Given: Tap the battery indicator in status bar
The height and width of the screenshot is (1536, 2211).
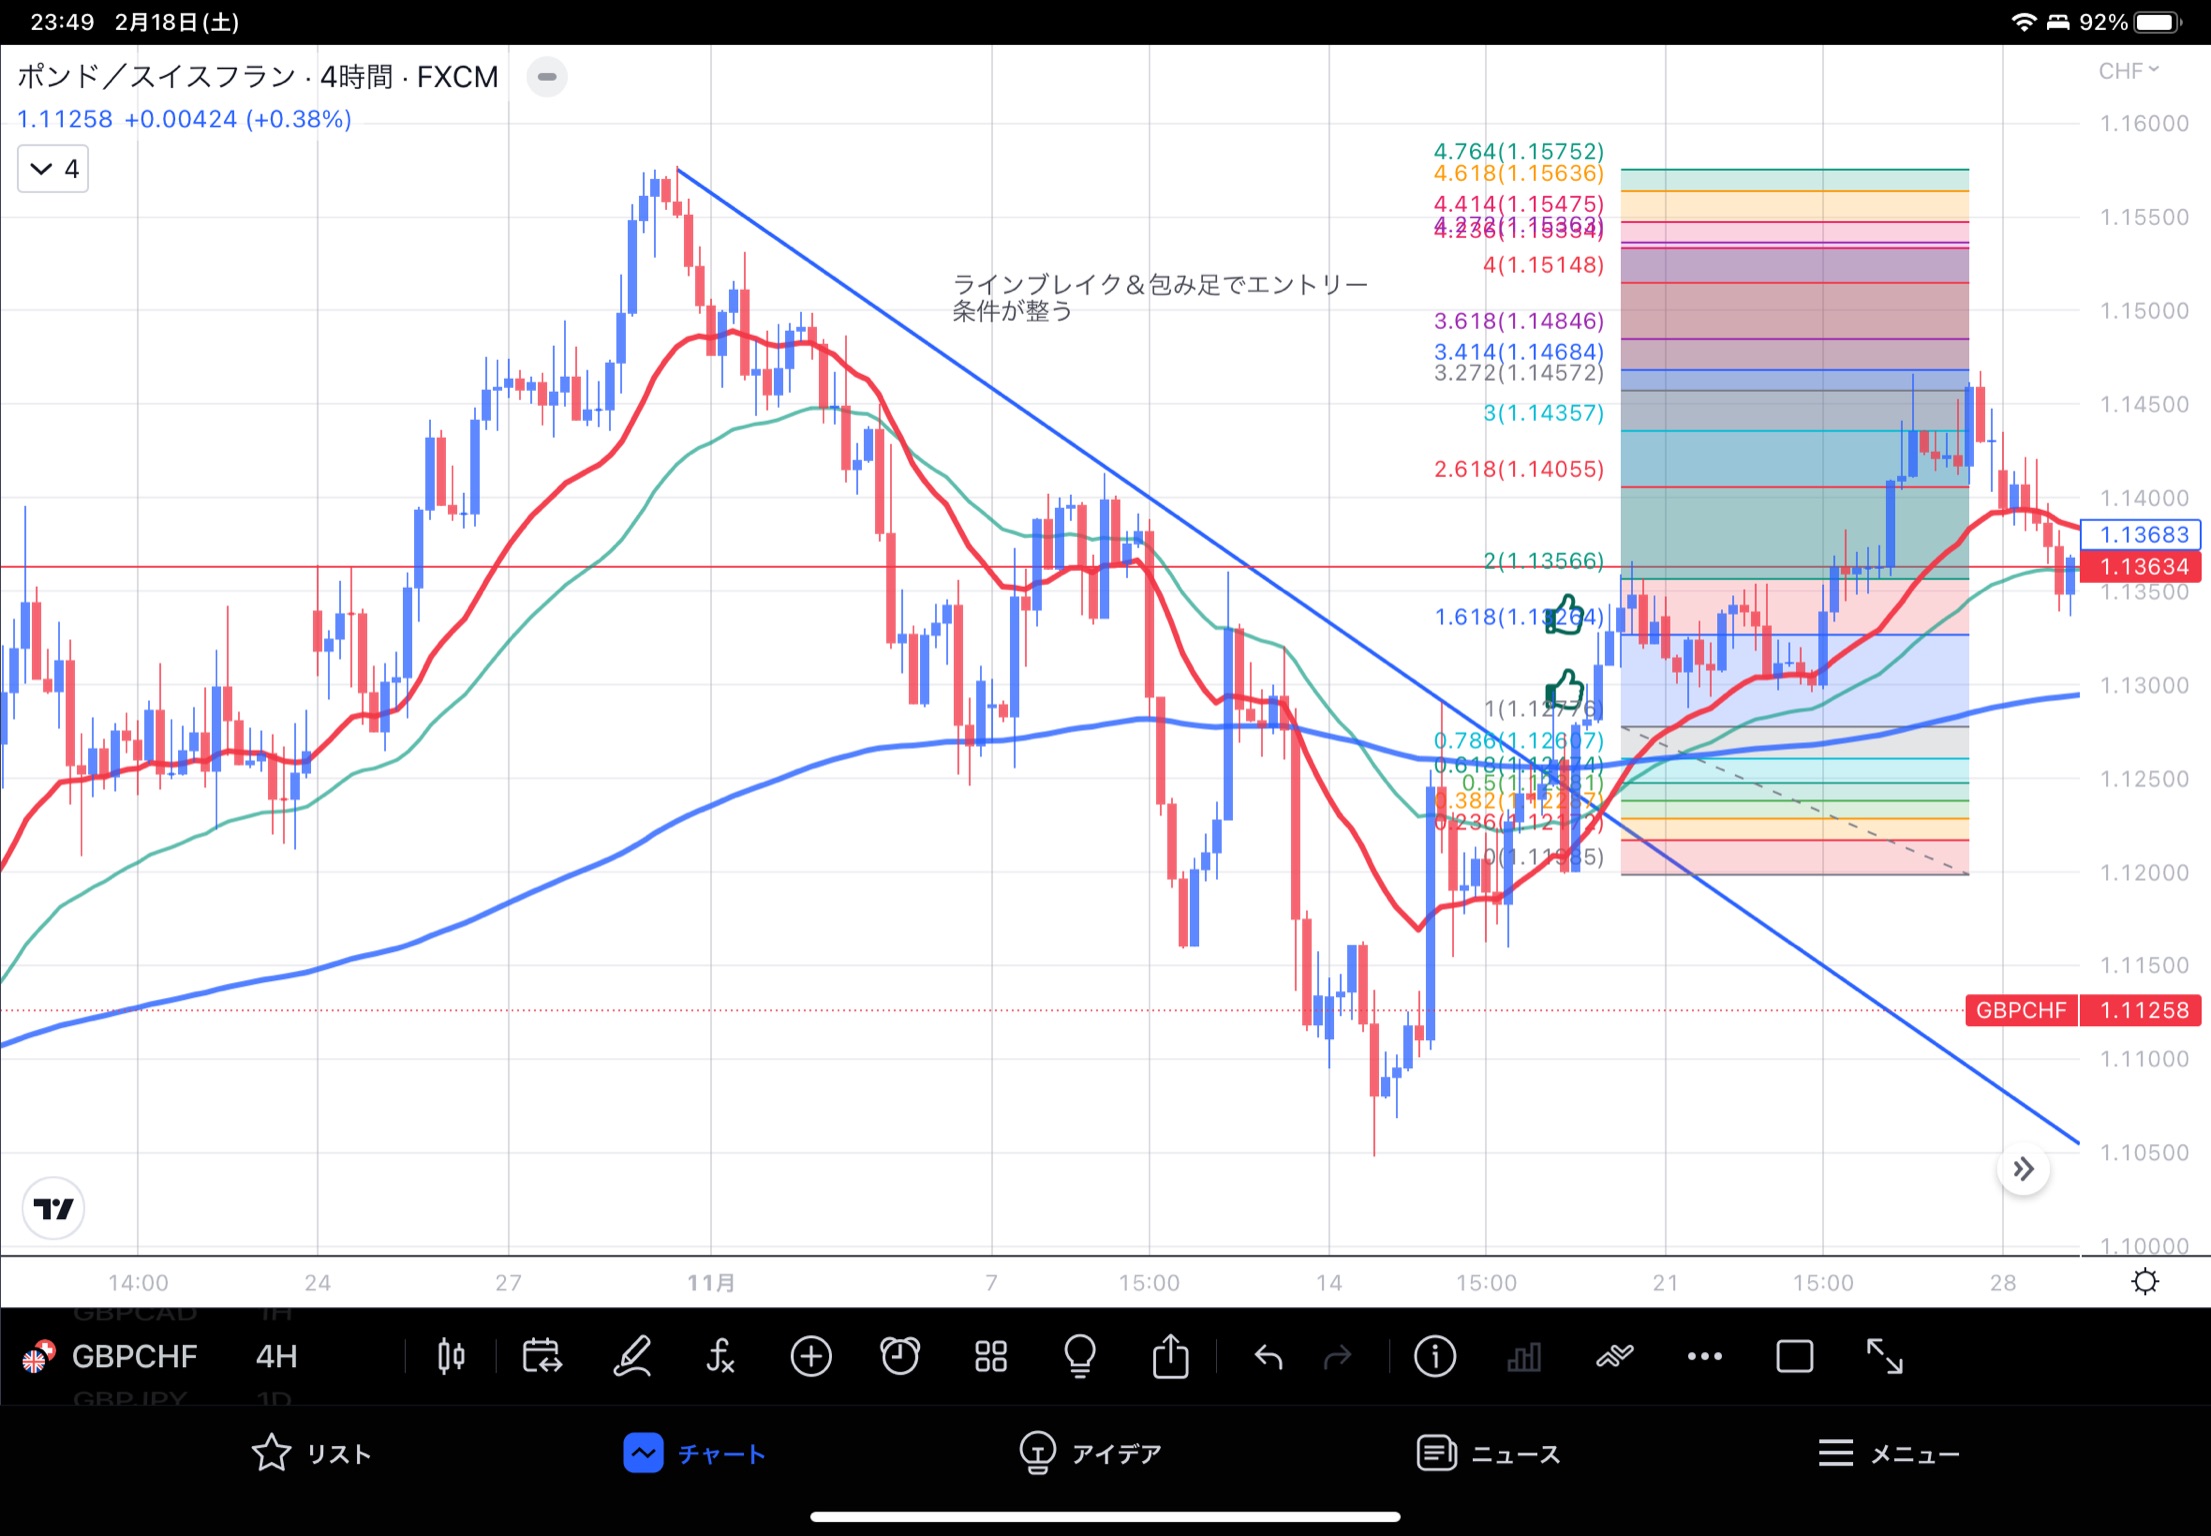Looking at the screenshot, I should pos(2157,22).
